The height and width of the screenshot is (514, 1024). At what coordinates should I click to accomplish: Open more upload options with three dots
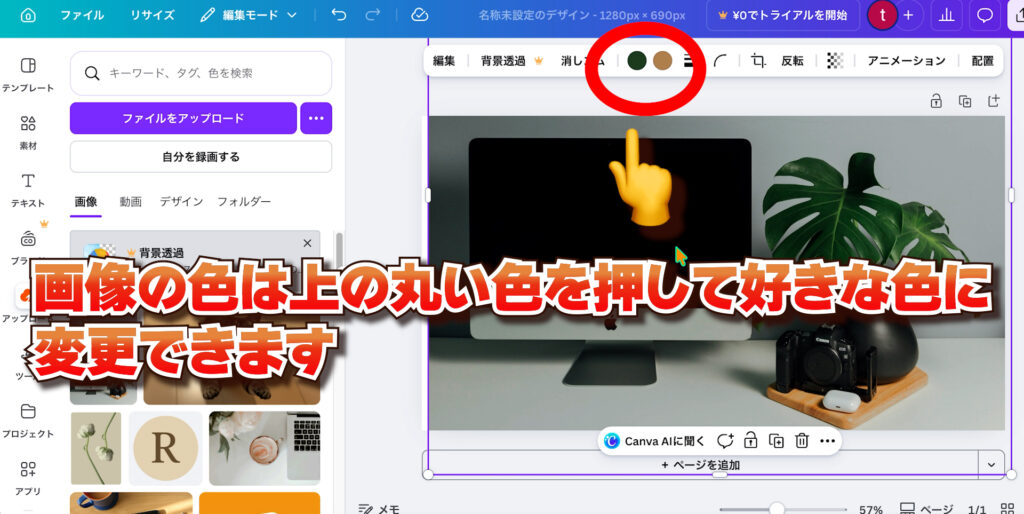pyautogui.click(x=316, y=118)
